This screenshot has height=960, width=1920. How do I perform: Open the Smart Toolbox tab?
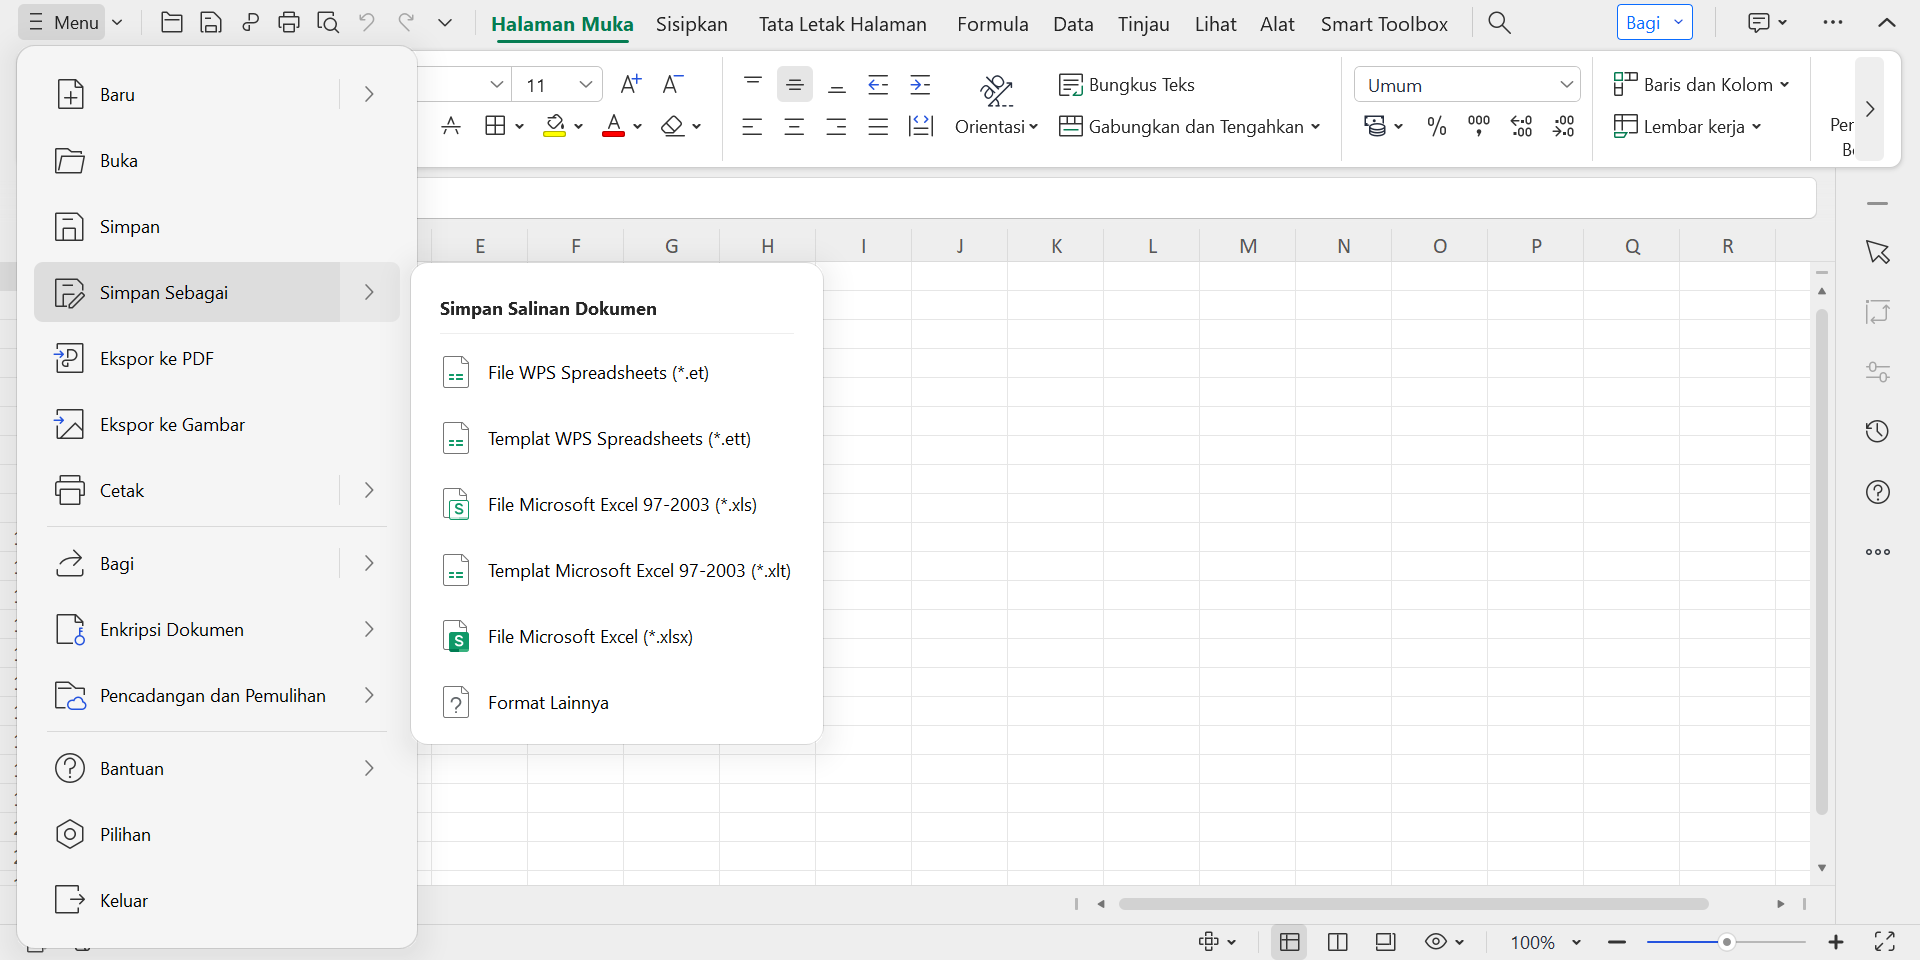(1384, 24)
